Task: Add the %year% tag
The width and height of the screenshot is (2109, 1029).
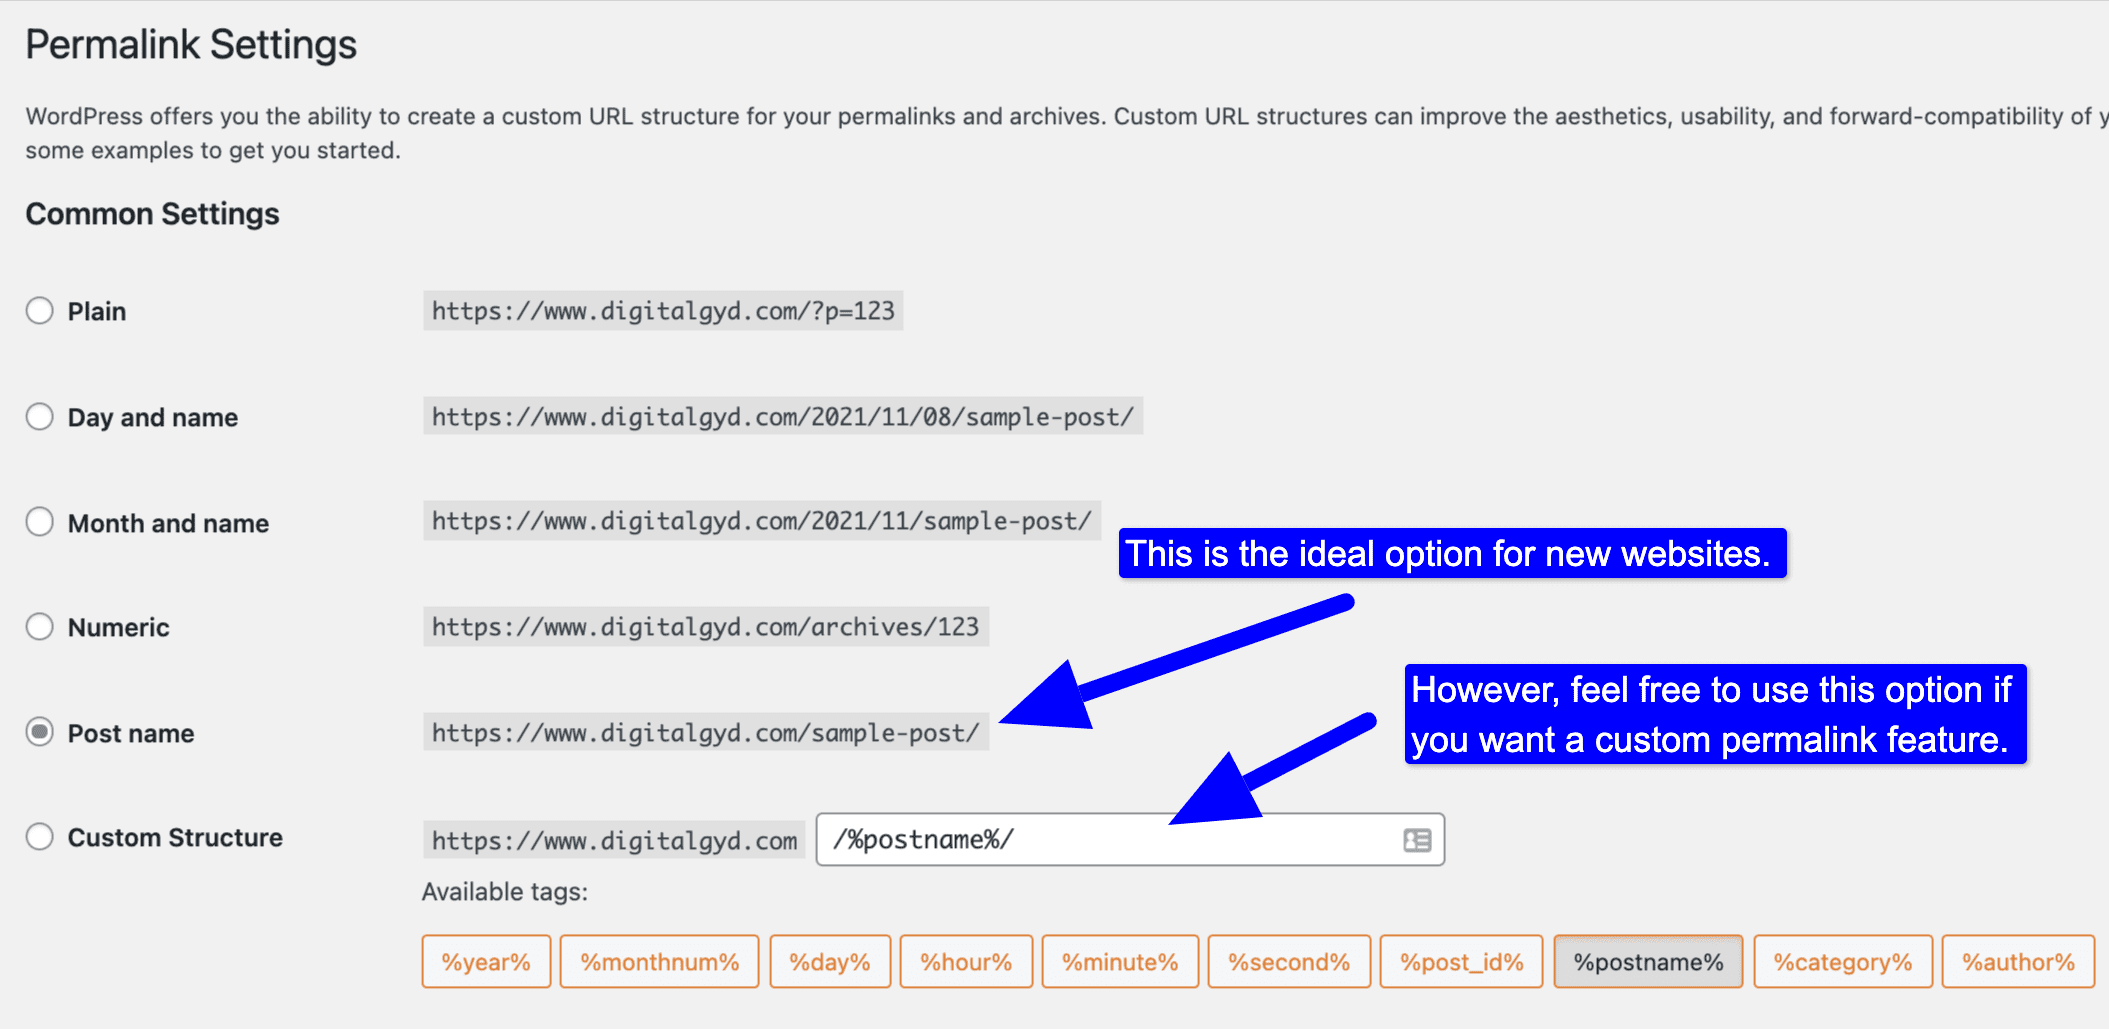Action: pos(486,962)
